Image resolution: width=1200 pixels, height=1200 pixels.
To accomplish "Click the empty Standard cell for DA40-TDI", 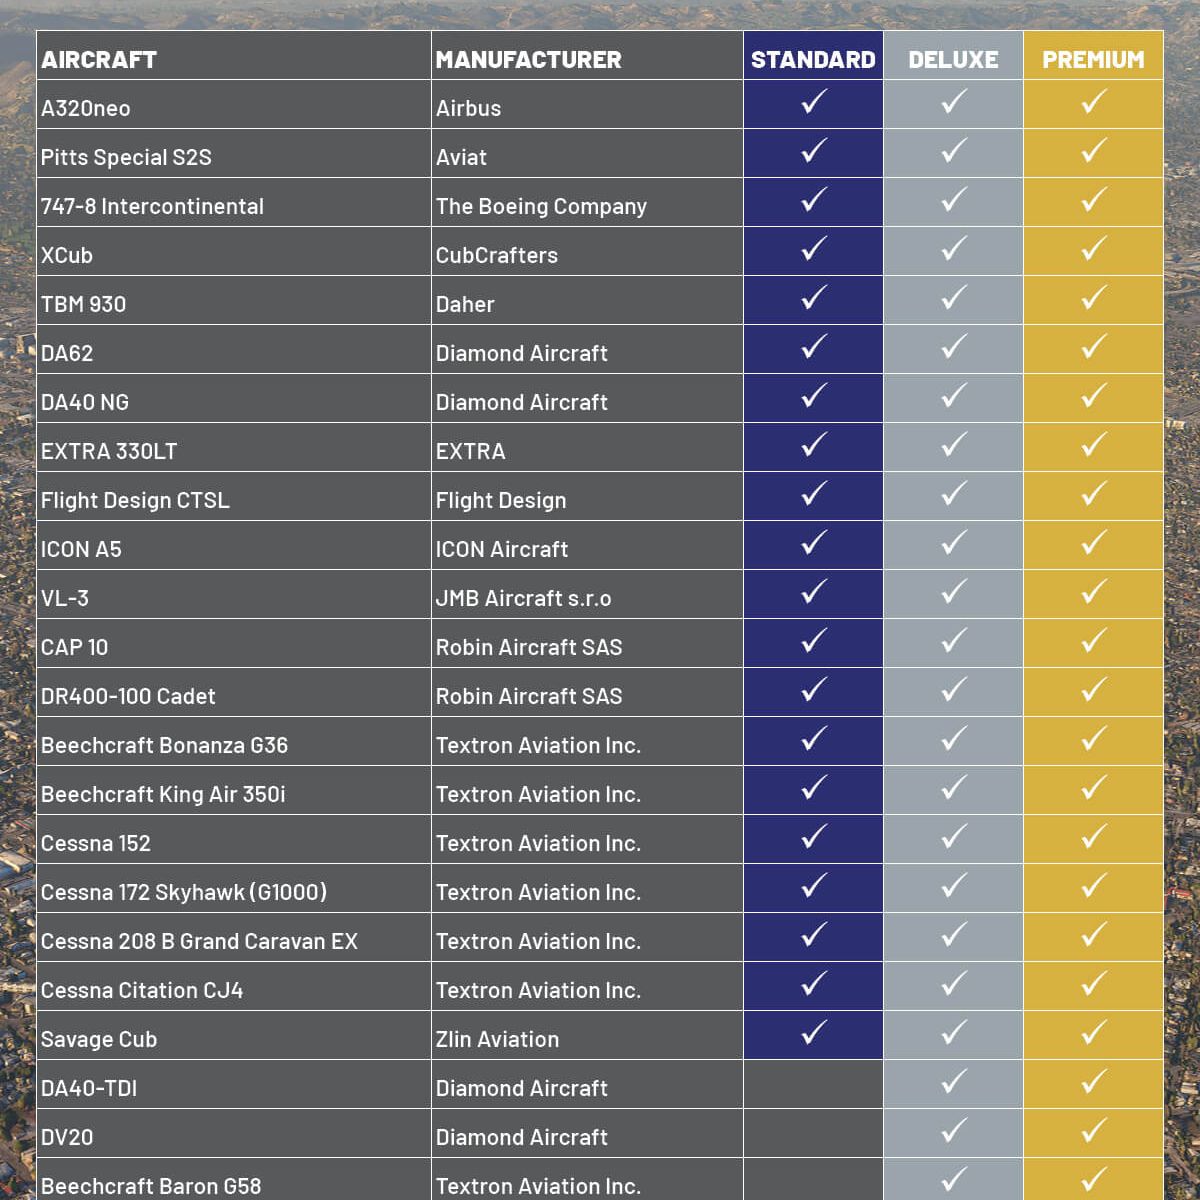I will click(x=813, y=1084).
